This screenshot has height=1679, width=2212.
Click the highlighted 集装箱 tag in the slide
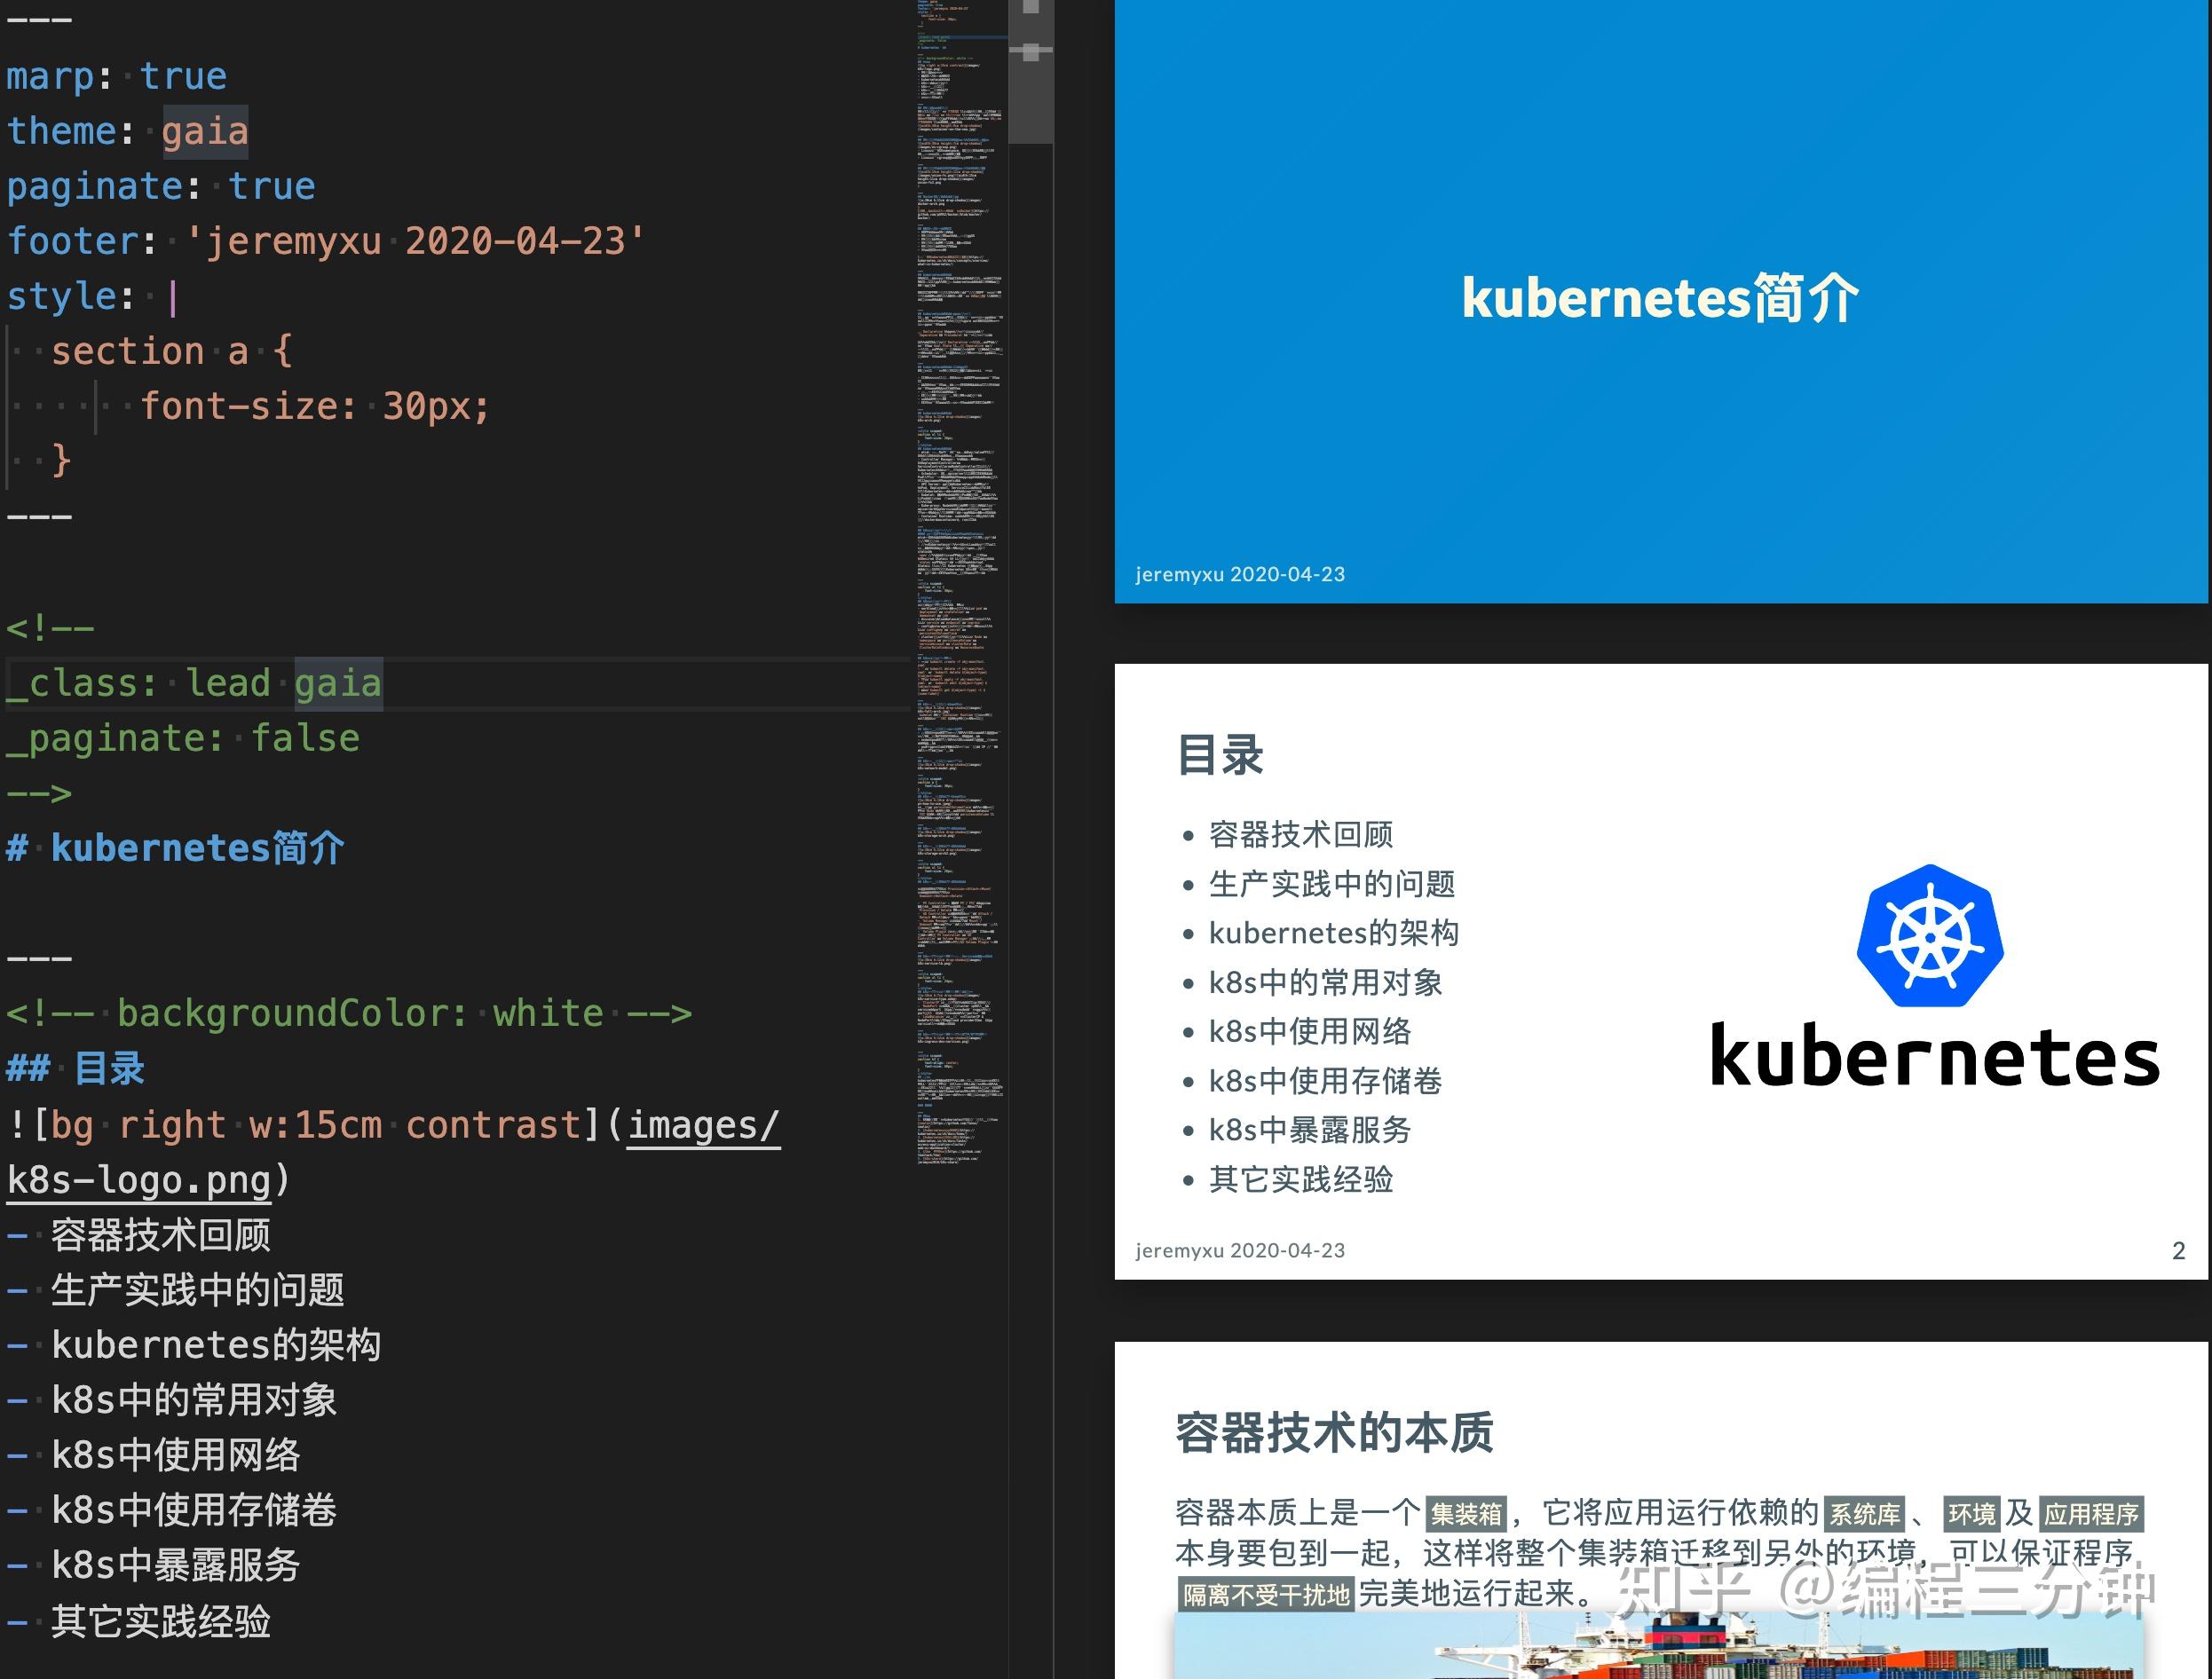point(1466,1514)
